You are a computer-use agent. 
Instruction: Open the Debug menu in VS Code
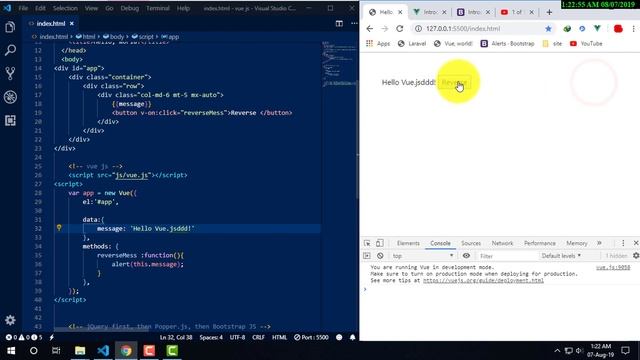coord(129,8)
